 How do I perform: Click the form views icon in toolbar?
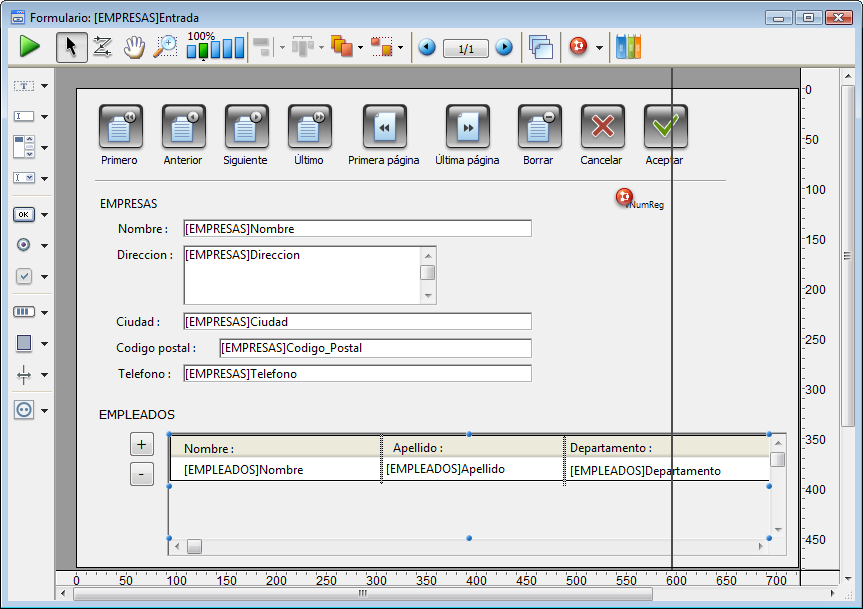[x=541, y=47]
